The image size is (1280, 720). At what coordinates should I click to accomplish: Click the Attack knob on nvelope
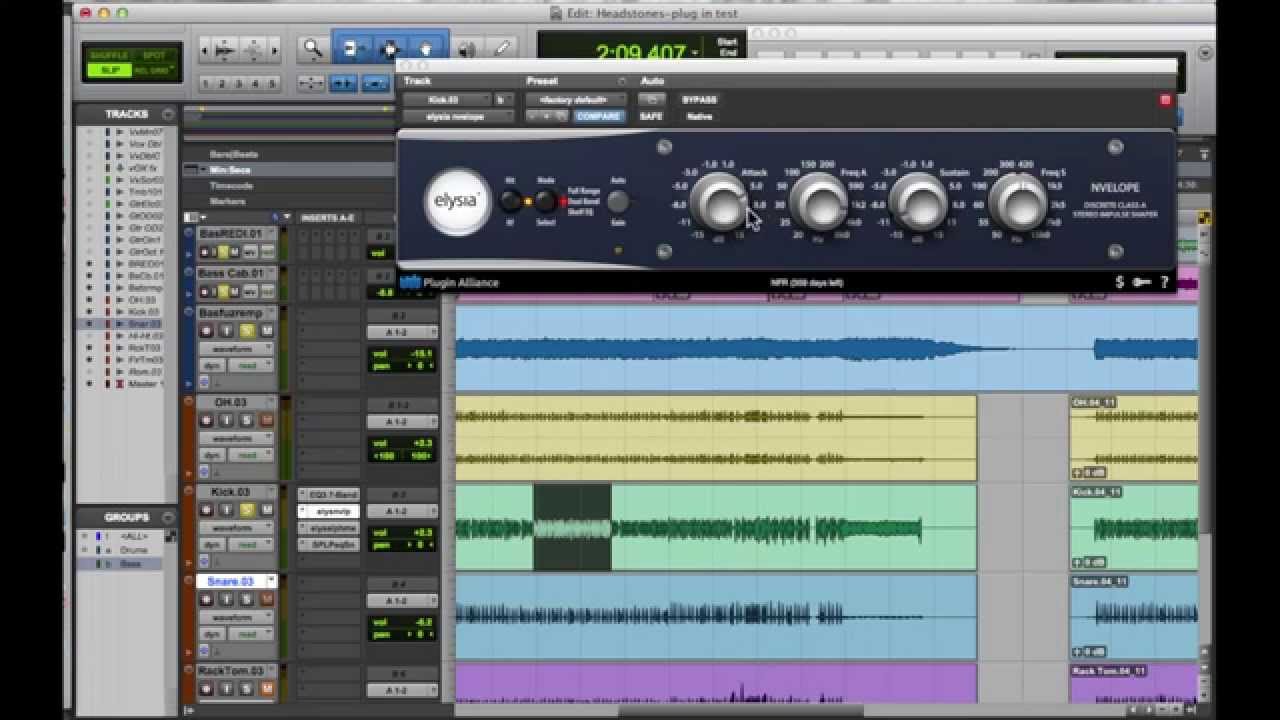click(720, 201)
